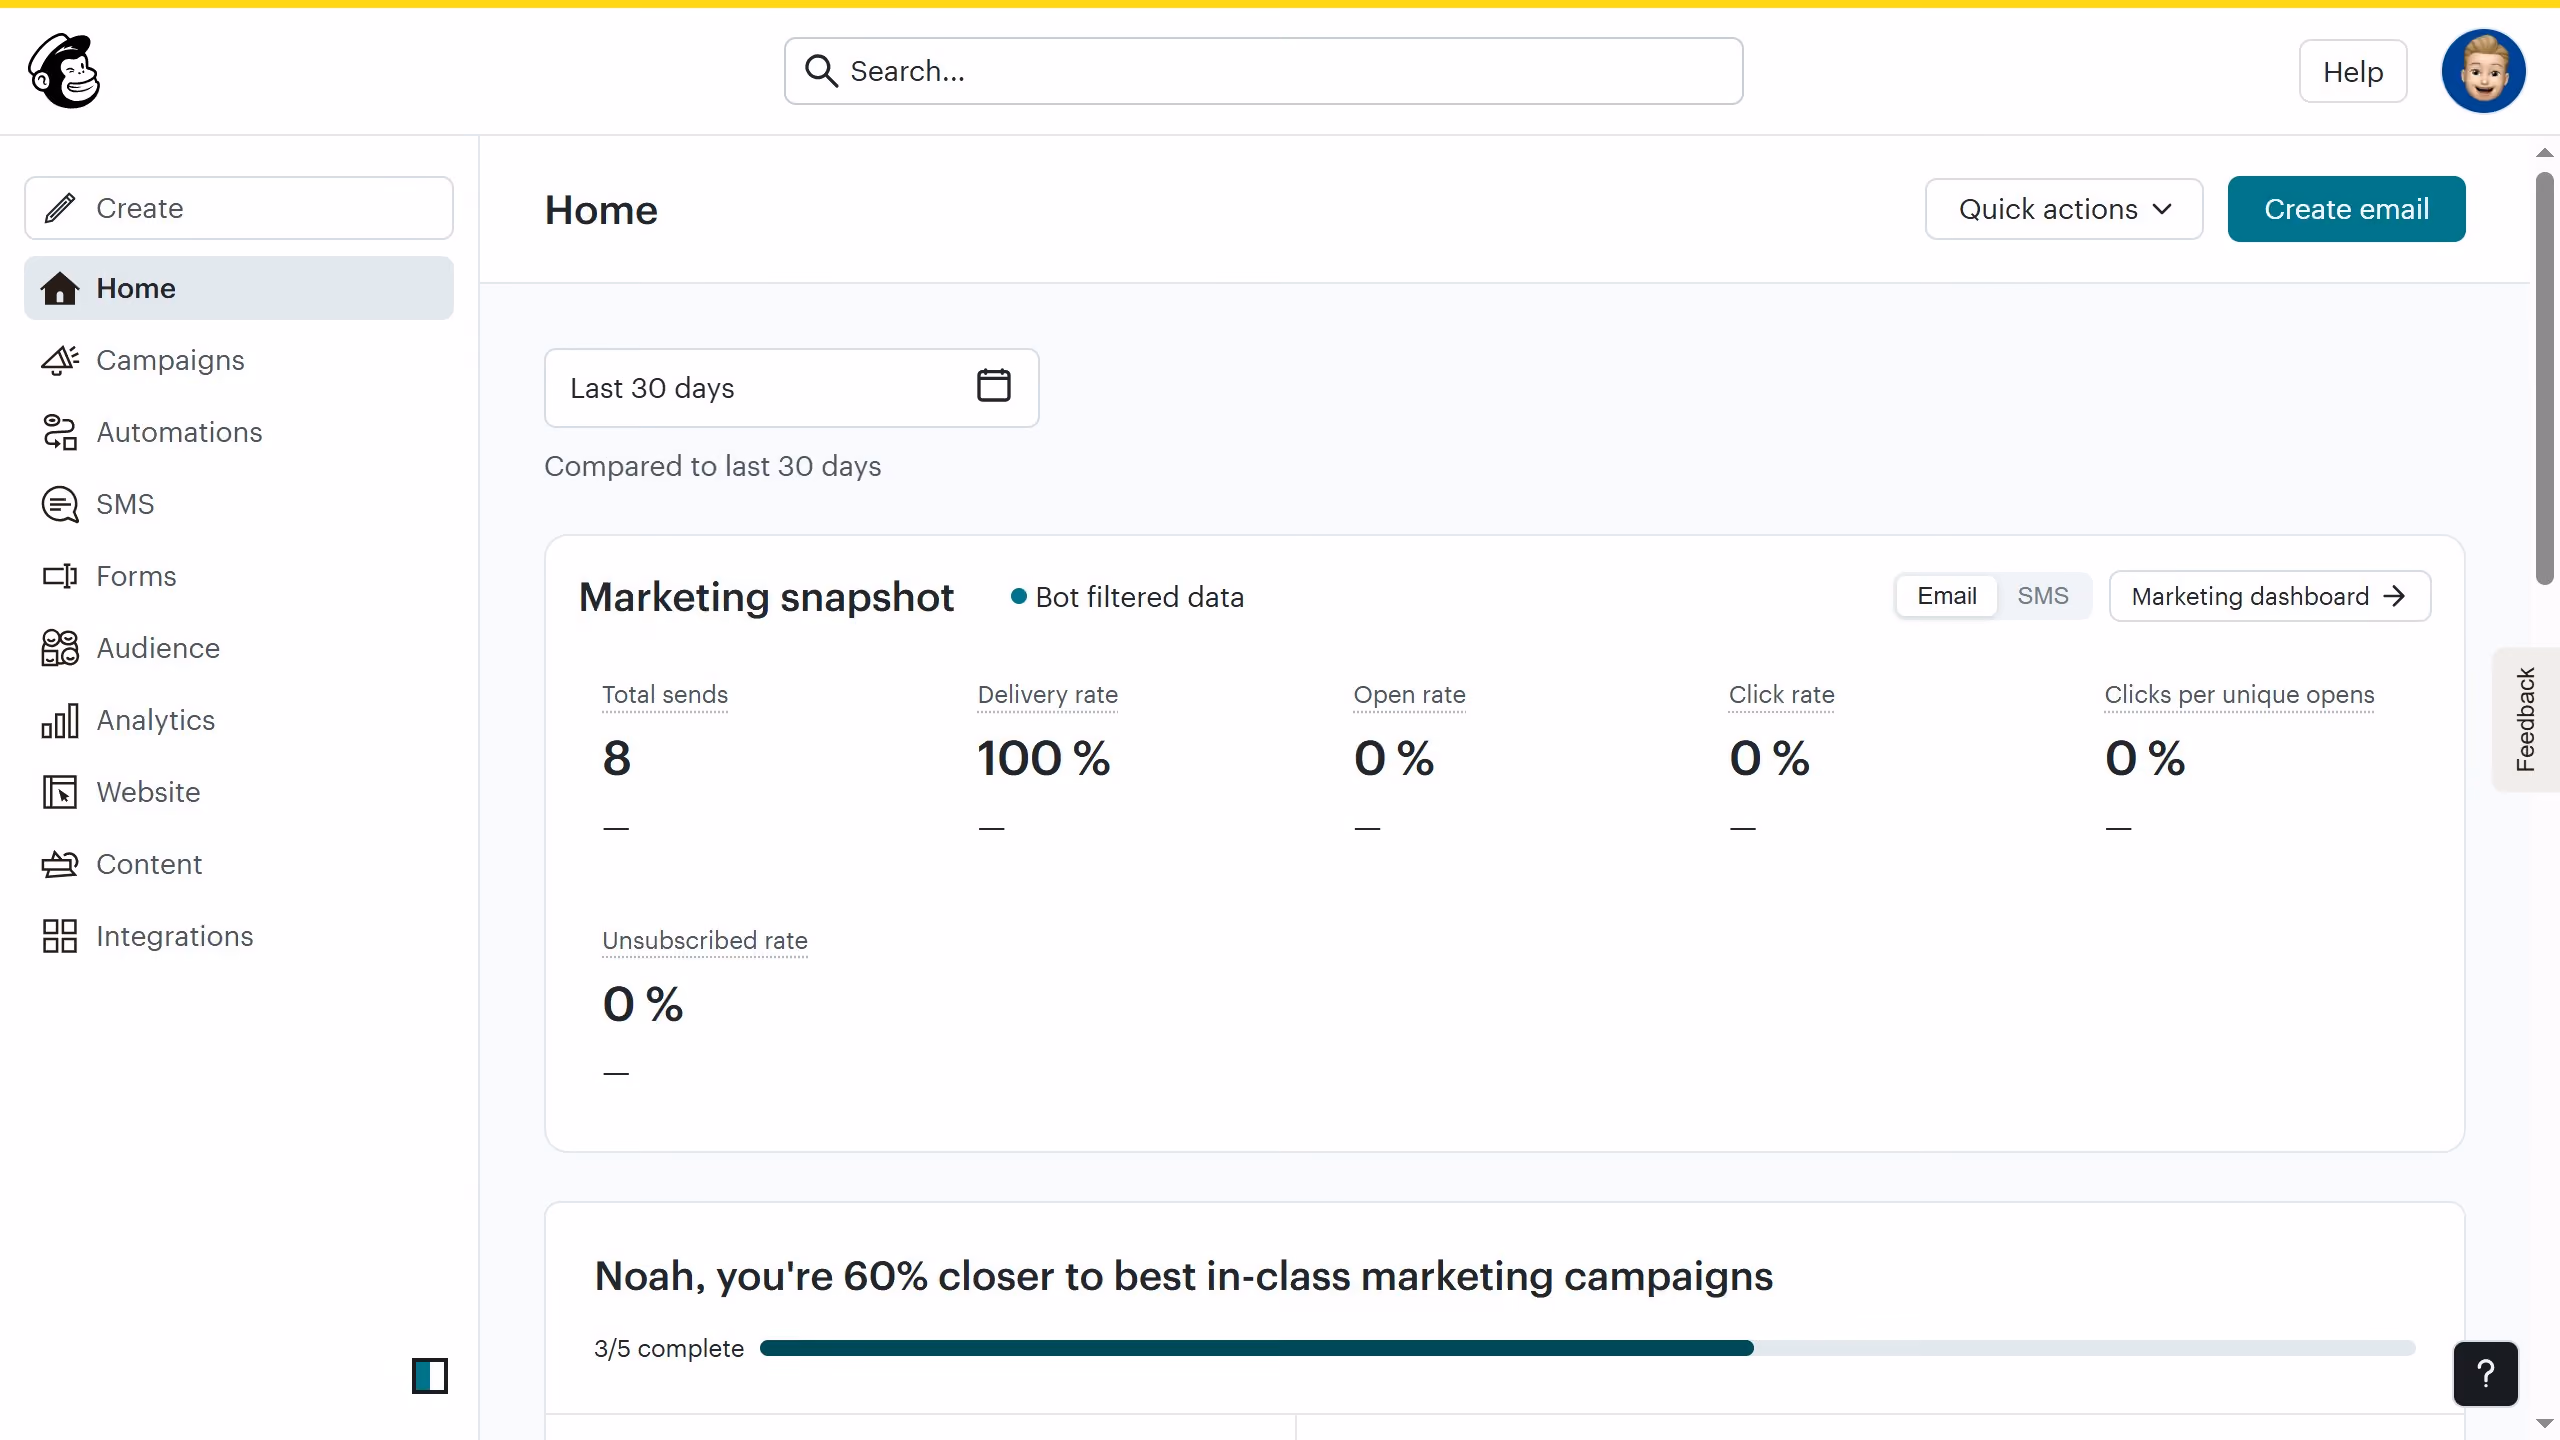The height and width of the screenshot is (1440, 2560).
Task: Click the Help button
Action: tap(2353, 71)
